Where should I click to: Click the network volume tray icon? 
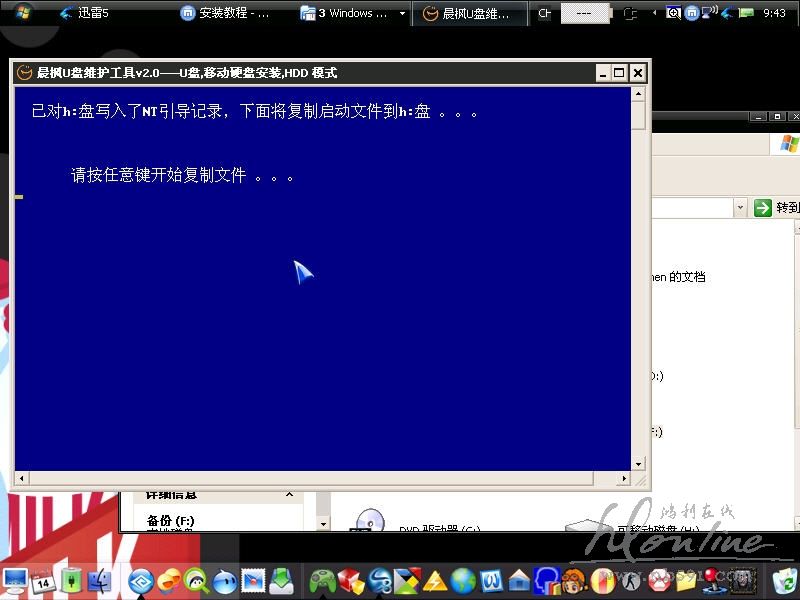[x=709, y=12]
